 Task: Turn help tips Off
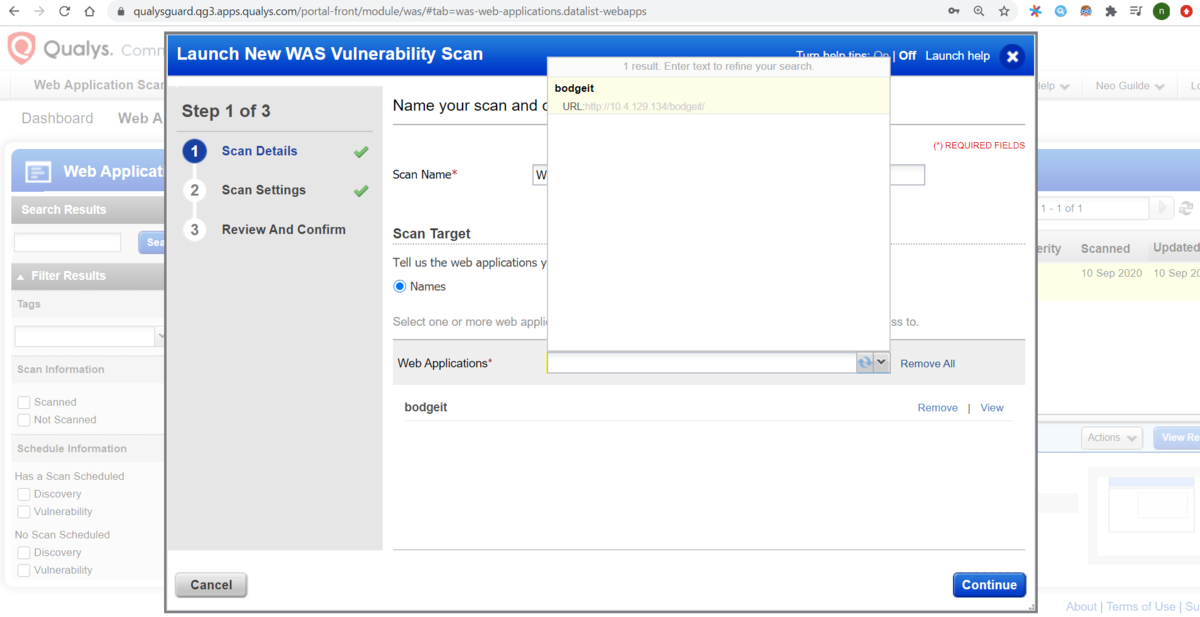(x=907, y=56)
